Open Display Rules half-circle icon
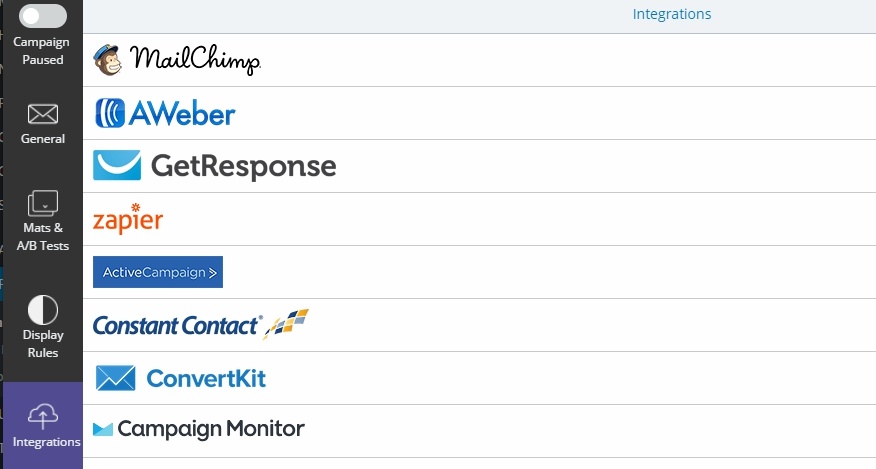 tap(42, 310)
